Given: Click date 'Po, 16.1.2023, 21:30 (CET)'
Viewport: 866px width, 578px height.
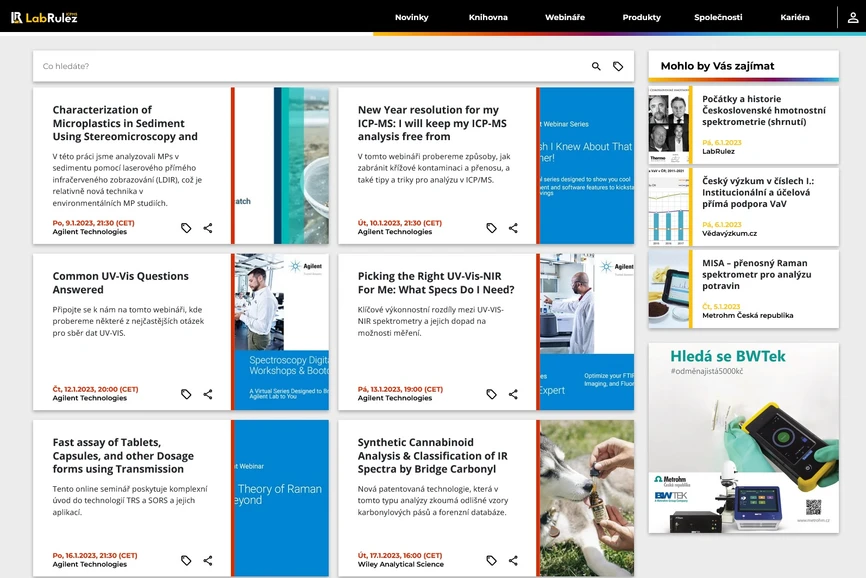Looking at the screenshot, I should coord(95,555).
